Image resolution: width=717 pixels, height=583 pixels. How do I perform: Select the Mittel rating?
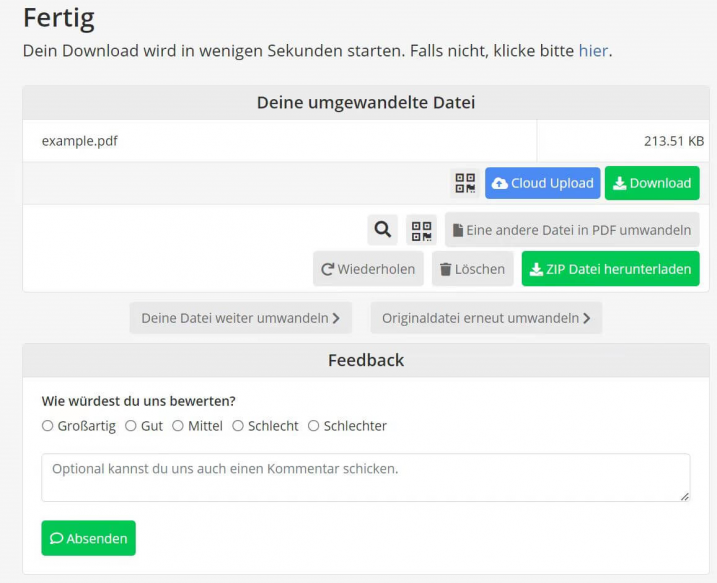178,426
